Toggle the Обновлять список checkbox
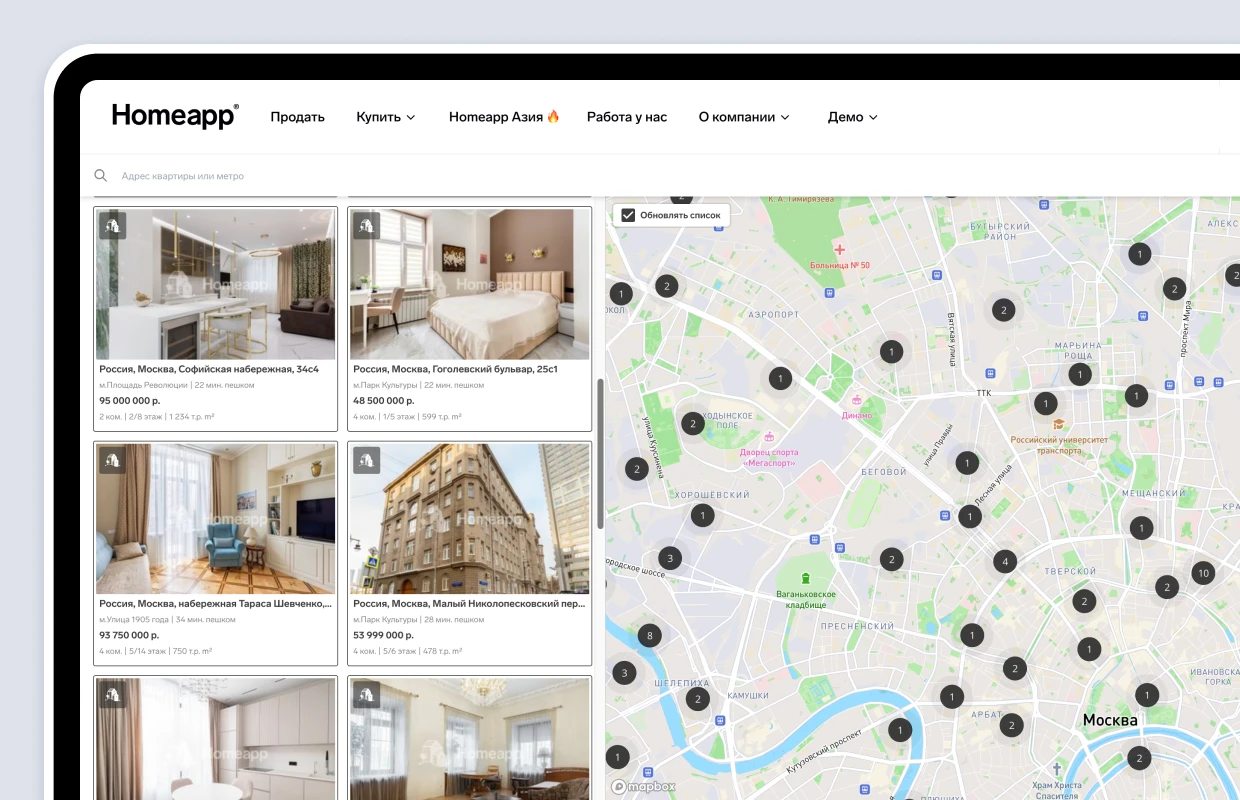The width and height of the screenshot is (1240, 800). [628, 215]
